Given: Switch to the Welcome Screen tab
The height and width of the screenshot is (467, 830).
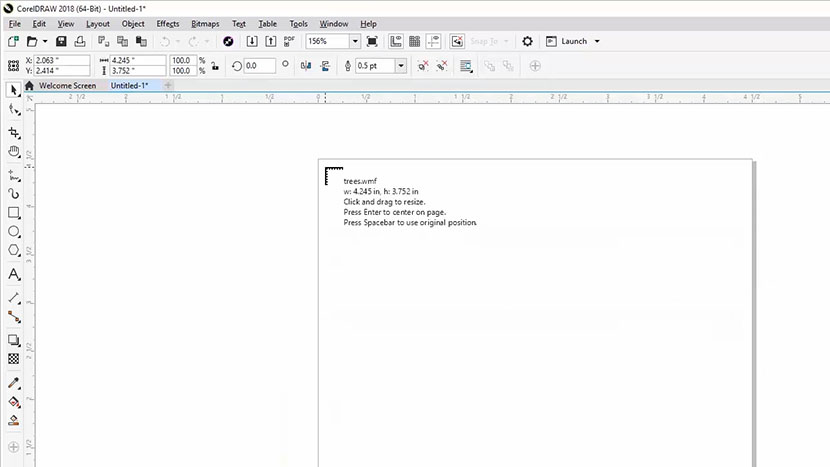Looking at the screenshot, I should point(67,86).
